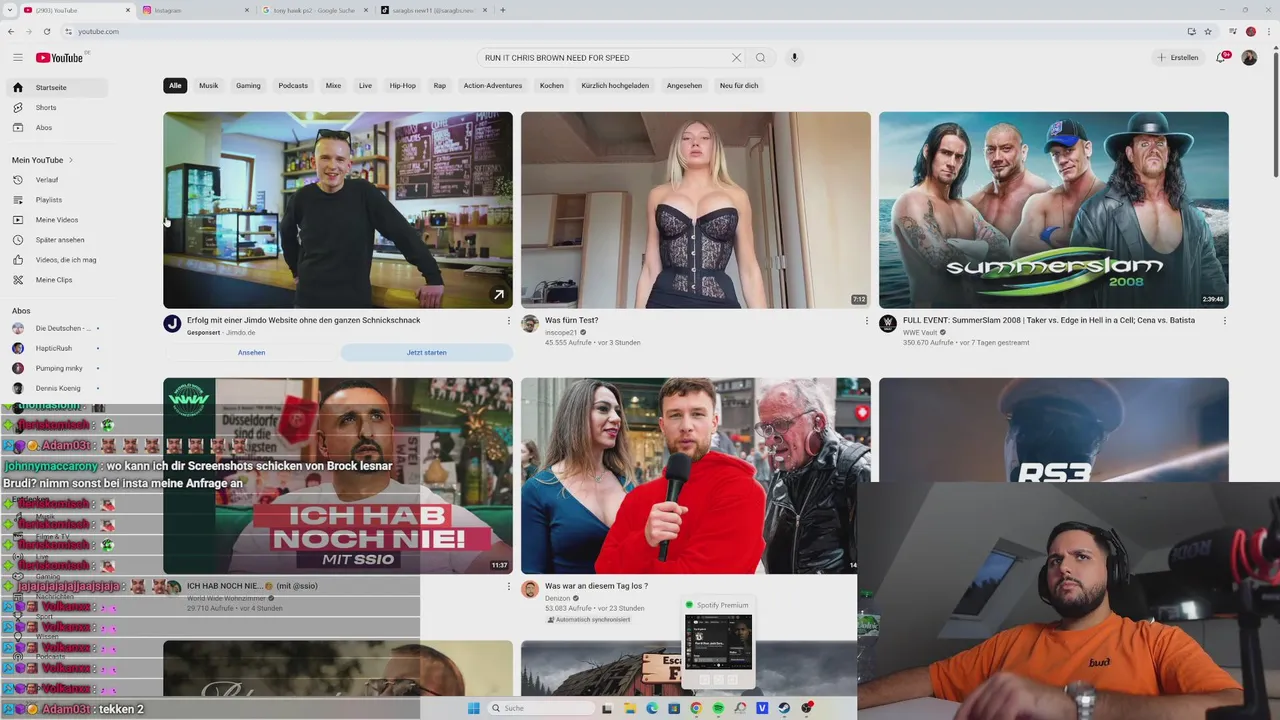The image size is (1280, 720).
Task: Click the browser reload button
Action: (46, 31)
